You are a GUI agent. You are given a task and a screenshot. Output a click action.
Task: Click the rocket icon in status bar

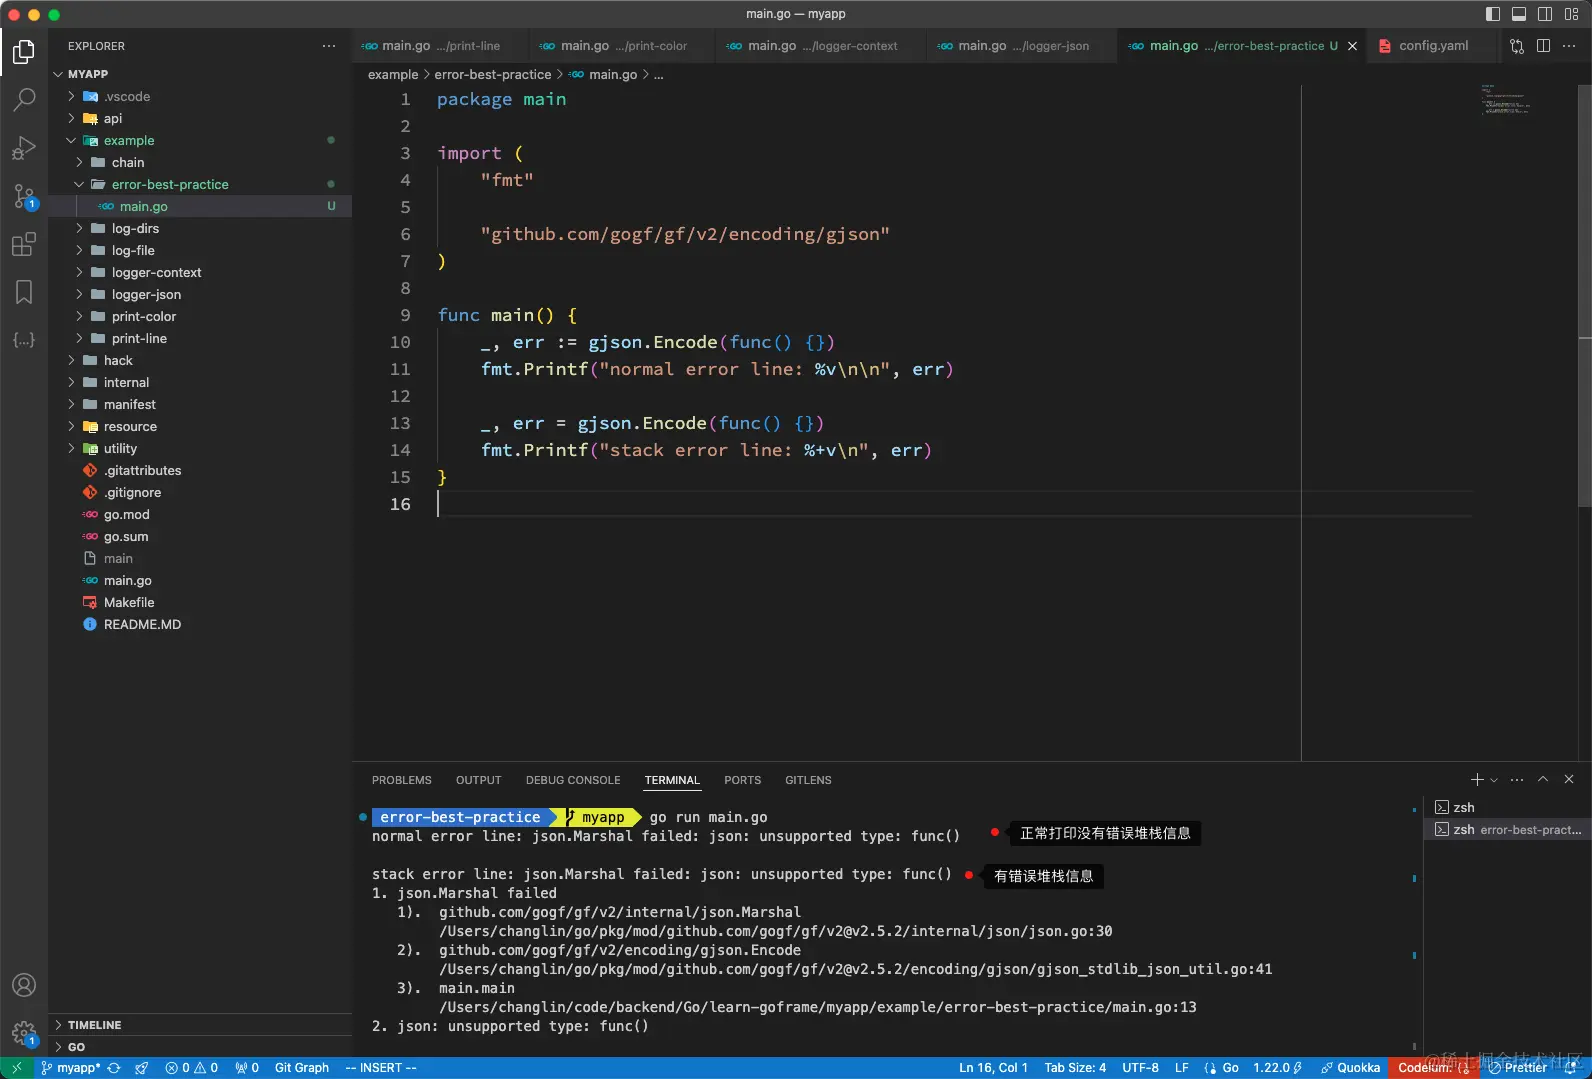point(142,1068)
